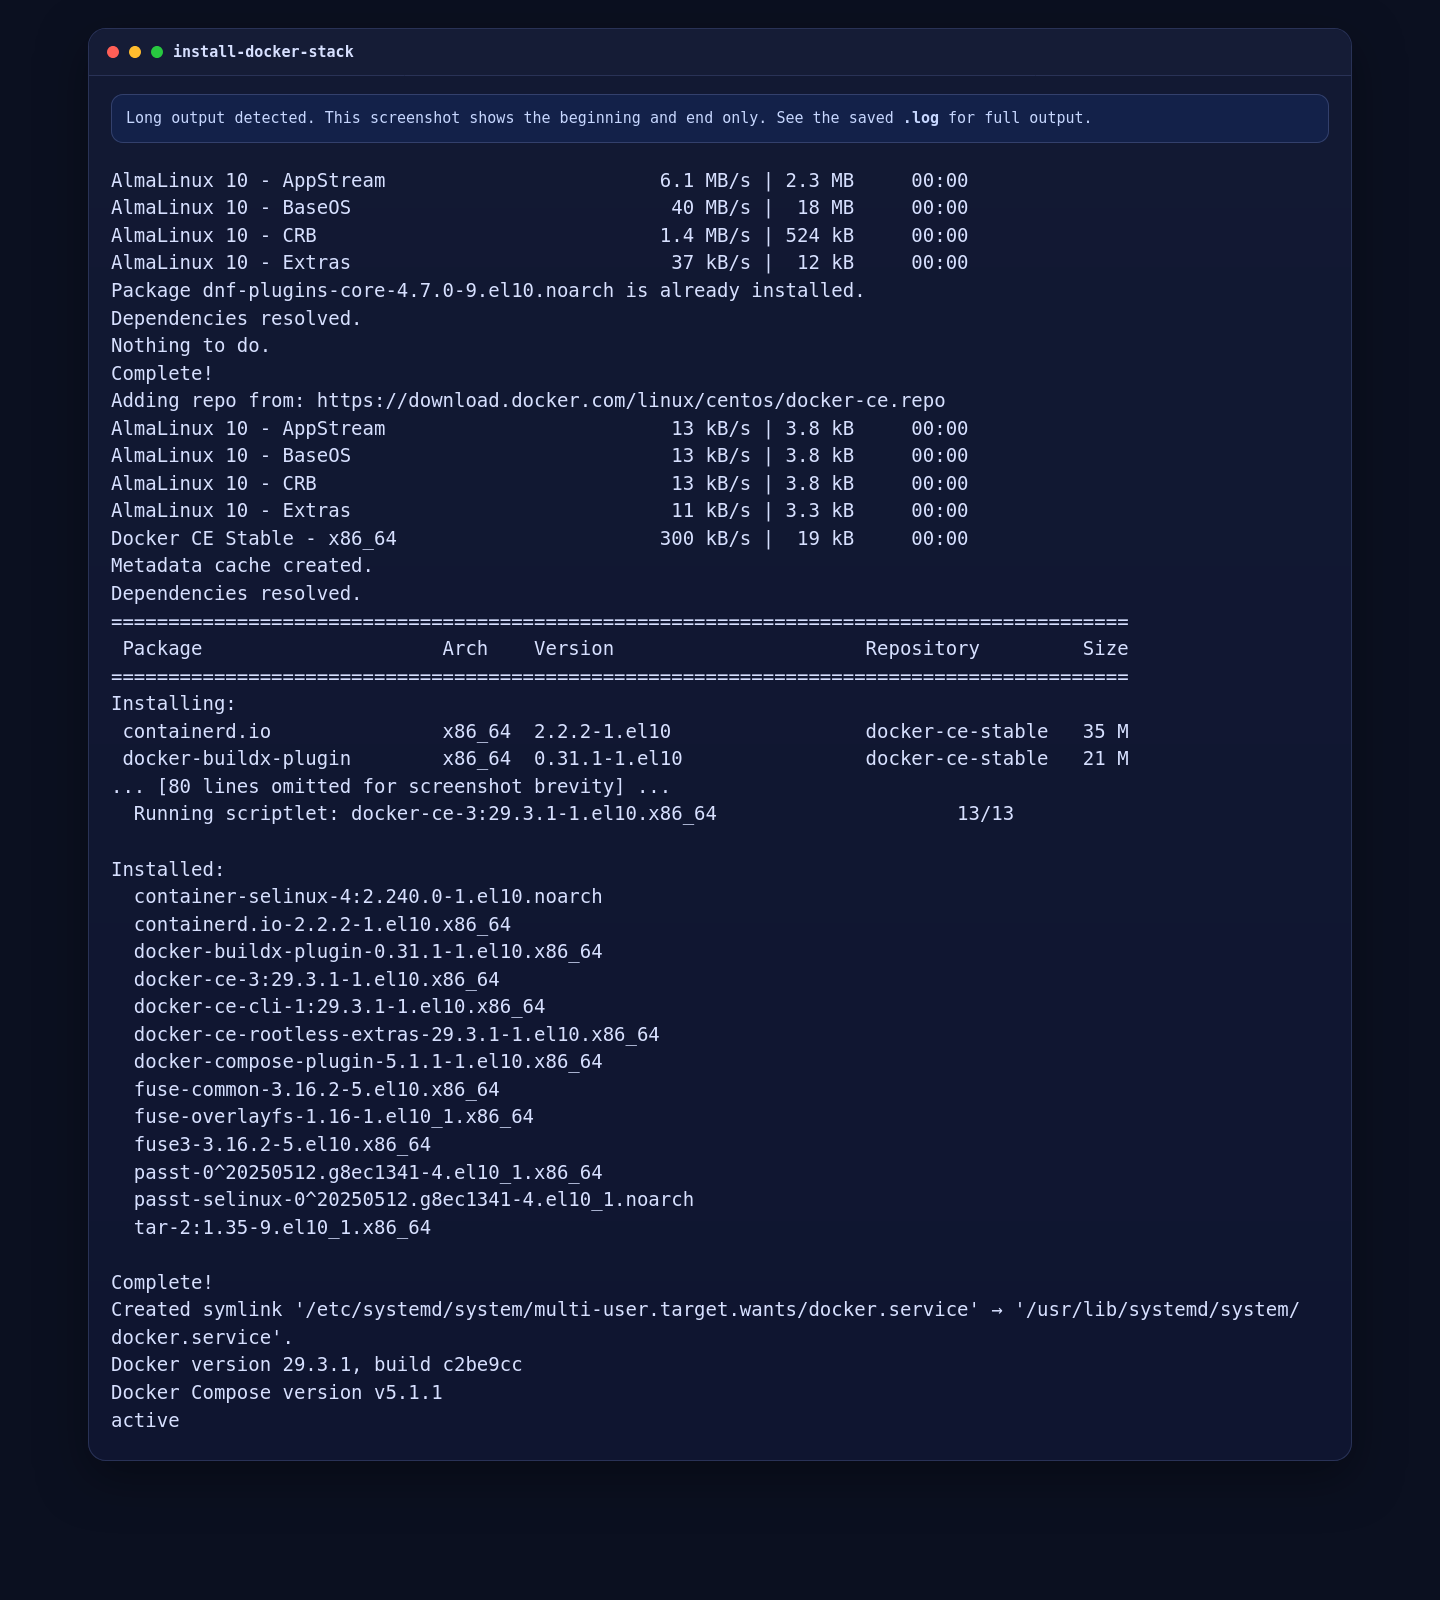This screenshot has width=1440, height=1600.
Task: Click docker-compose-plugin-5.1.1-1.el10.x86_64 entry
Action: [x=368, y=1062]
